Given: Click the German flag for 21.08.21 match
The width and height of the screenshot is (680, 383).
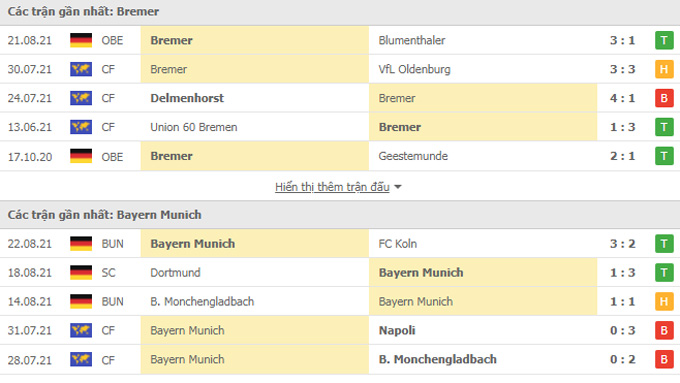Looking at the screenshot, I should [x=81, y=40].
